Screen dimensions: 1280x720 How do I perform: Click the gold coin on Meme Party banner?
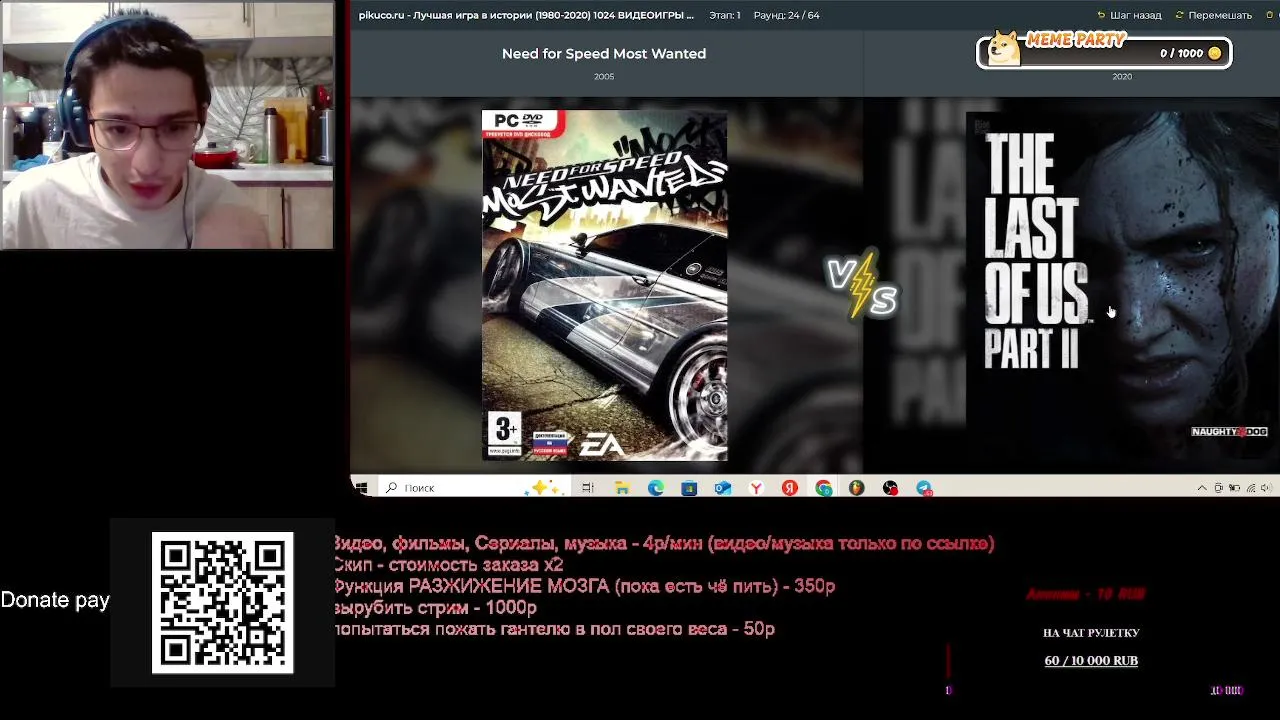click(1215, 53)
